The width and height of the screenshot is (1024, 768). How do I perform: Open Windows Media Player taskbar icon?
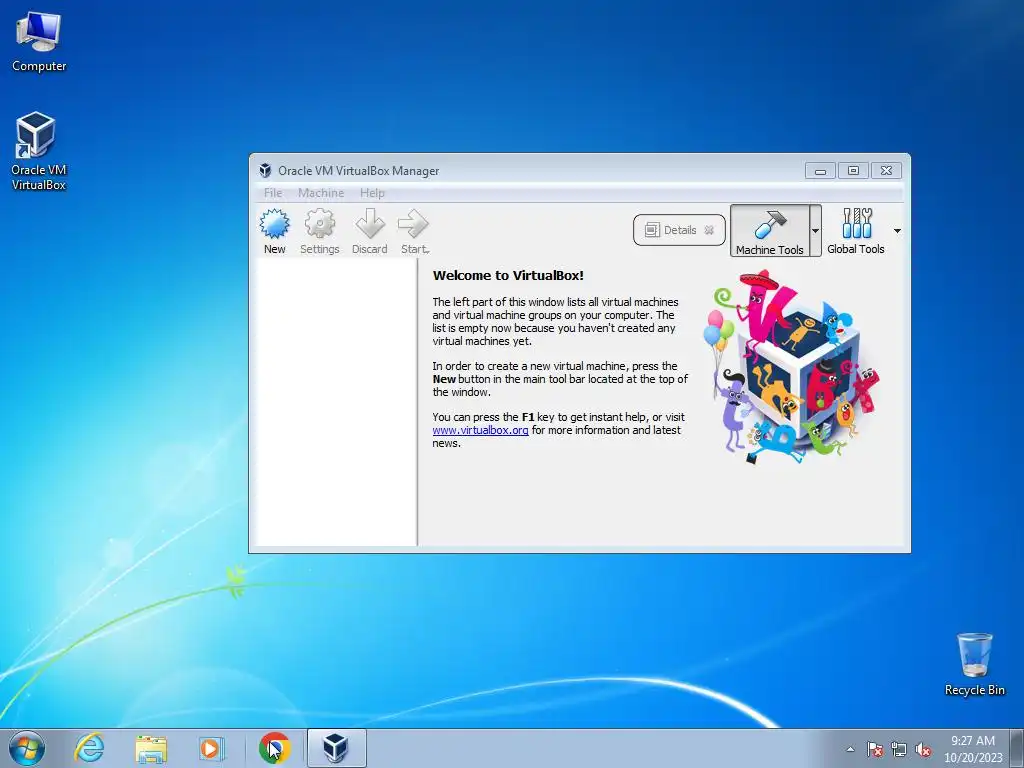pos(212,748)
